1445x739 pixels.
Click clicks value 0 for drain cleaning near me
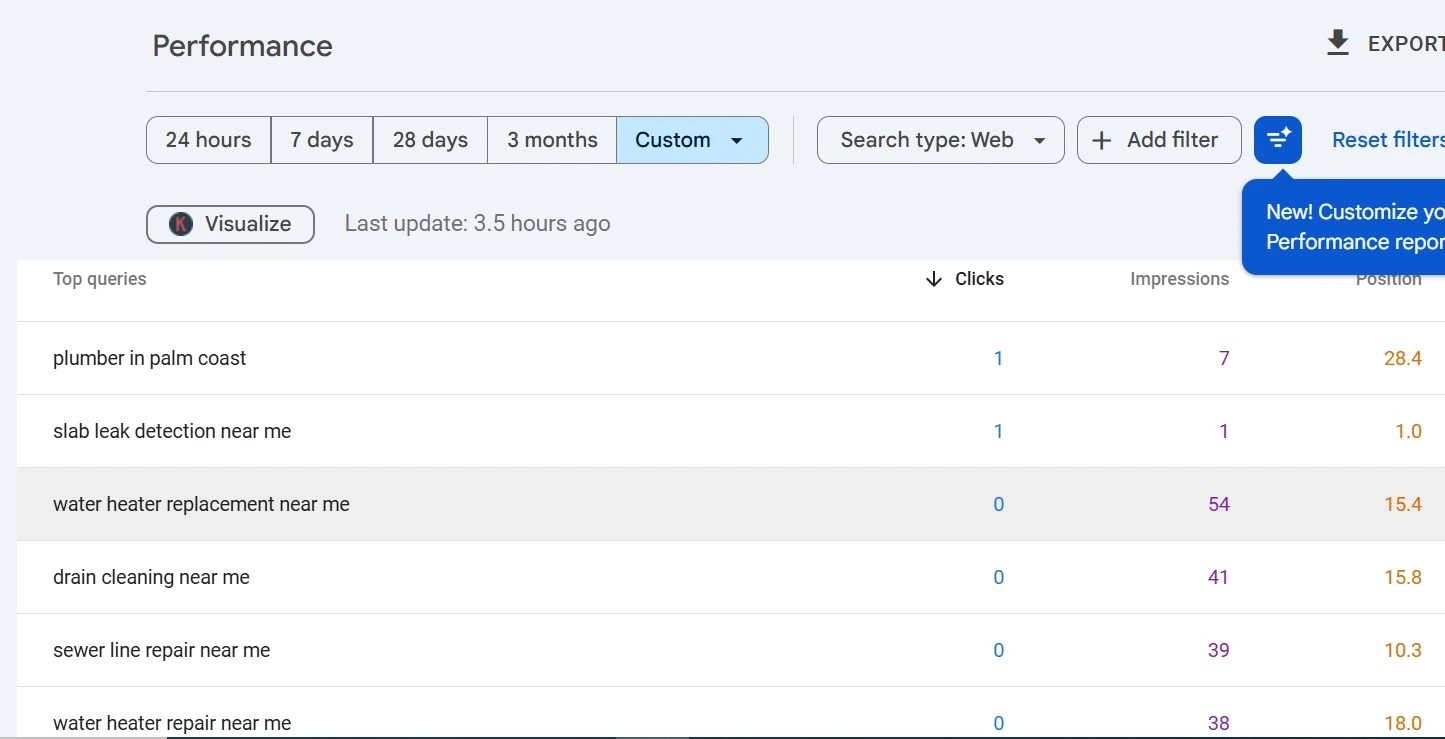point(998,577)
